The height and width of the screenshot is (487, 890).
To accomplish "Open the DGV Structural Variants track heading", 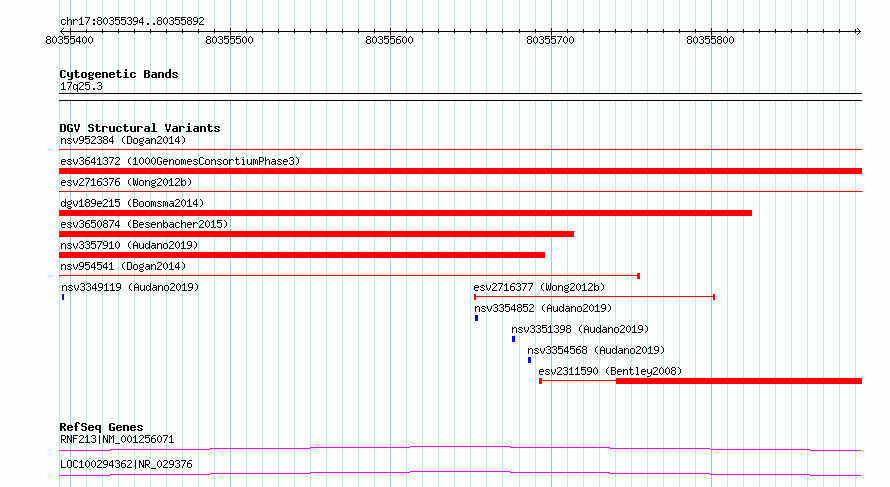I will point(140,128).
